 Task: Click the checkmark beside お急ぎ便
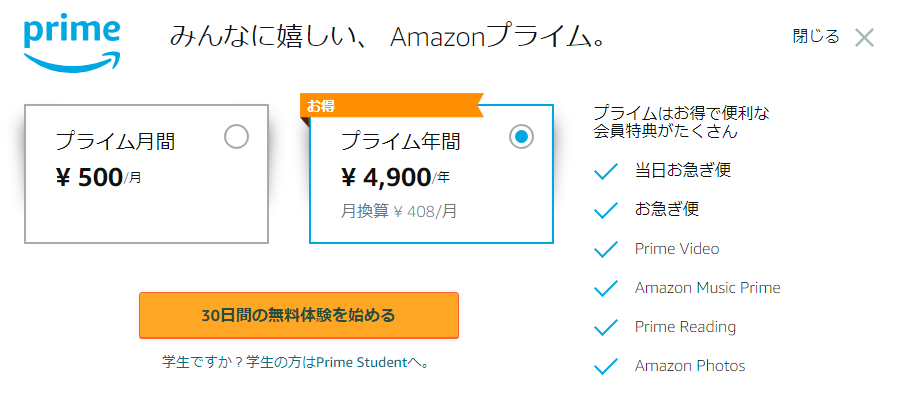(x=606, y=210)
